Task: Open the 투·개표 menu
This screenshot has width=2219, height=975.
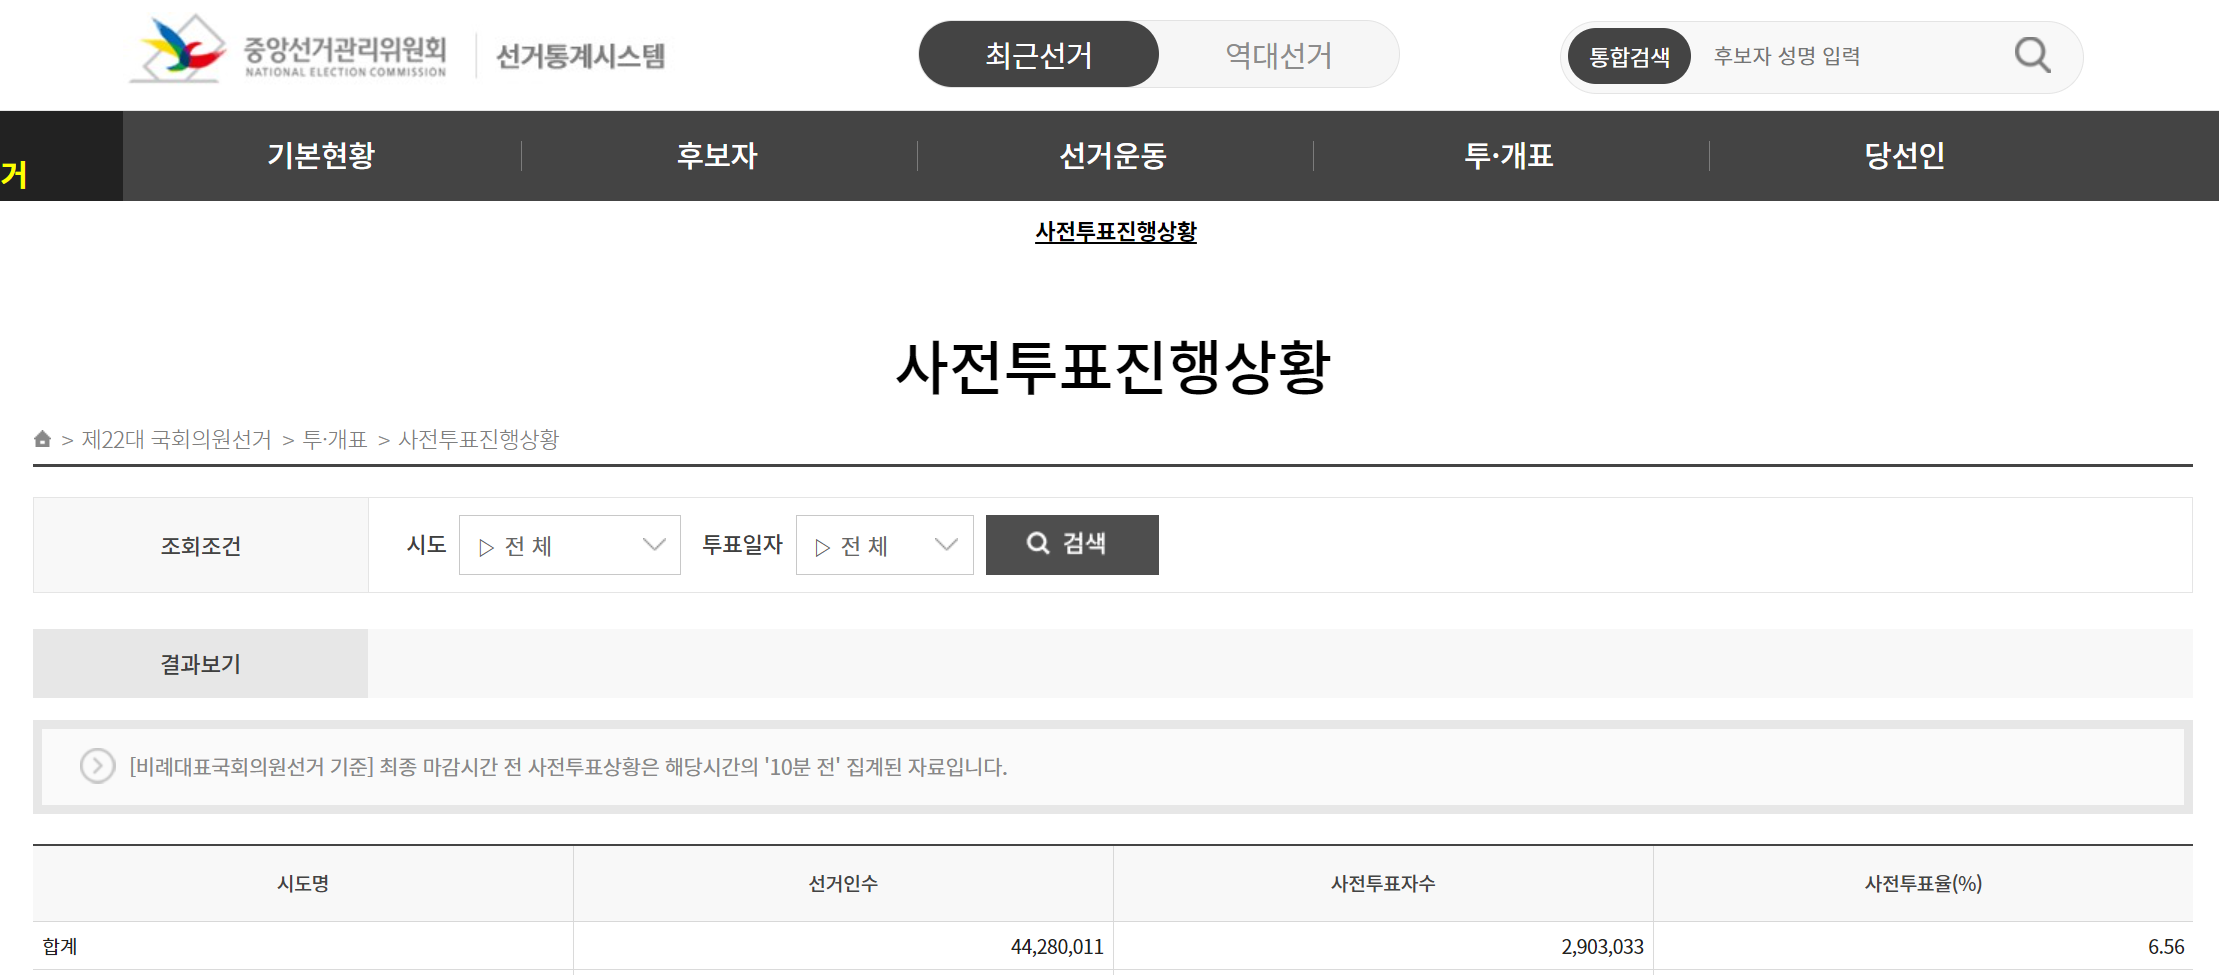Action: tap(1509, 156)
